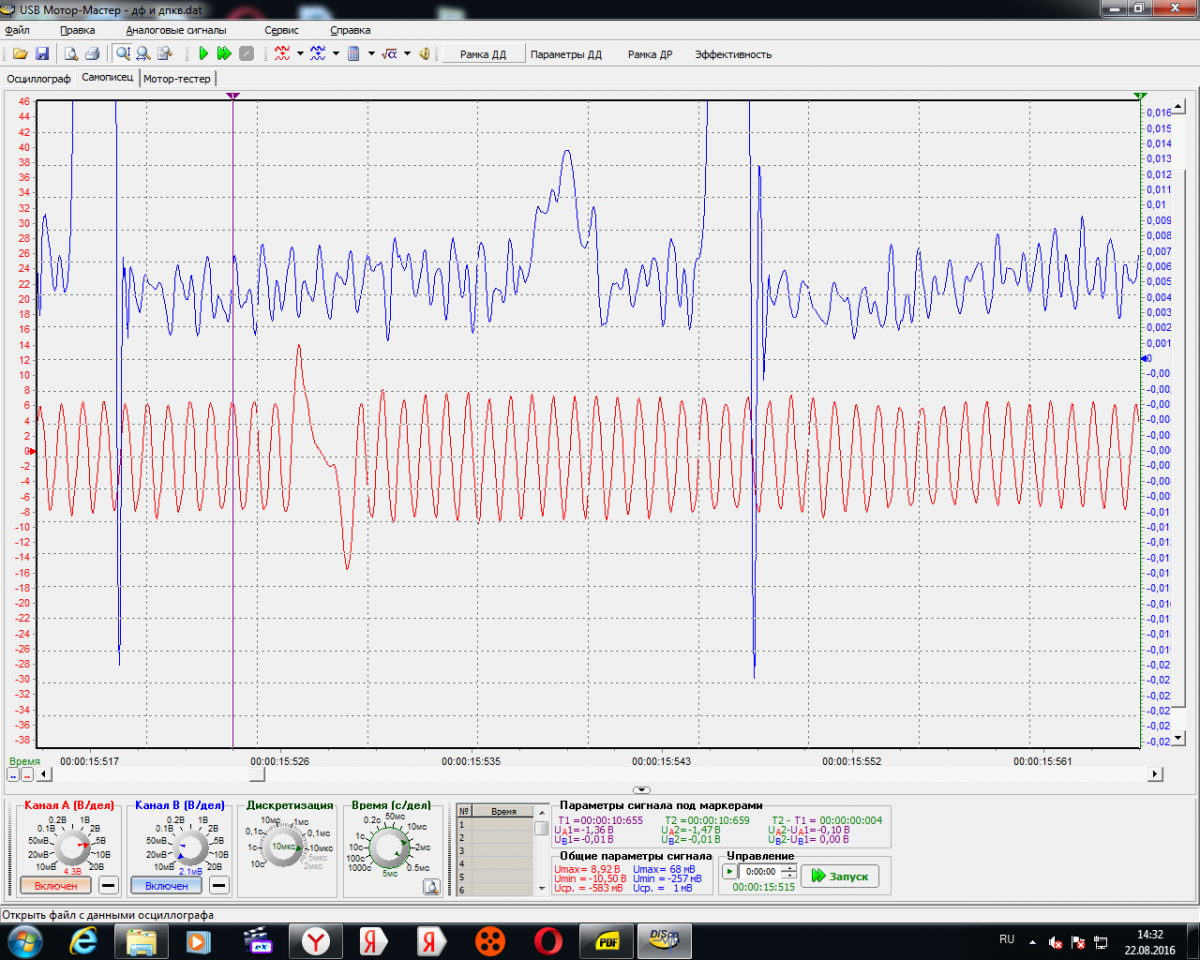Open Yandex browser red Y taskbar icon
Image resolution: width=1200 pixels, height=960 pixels.
click(316, 940)
